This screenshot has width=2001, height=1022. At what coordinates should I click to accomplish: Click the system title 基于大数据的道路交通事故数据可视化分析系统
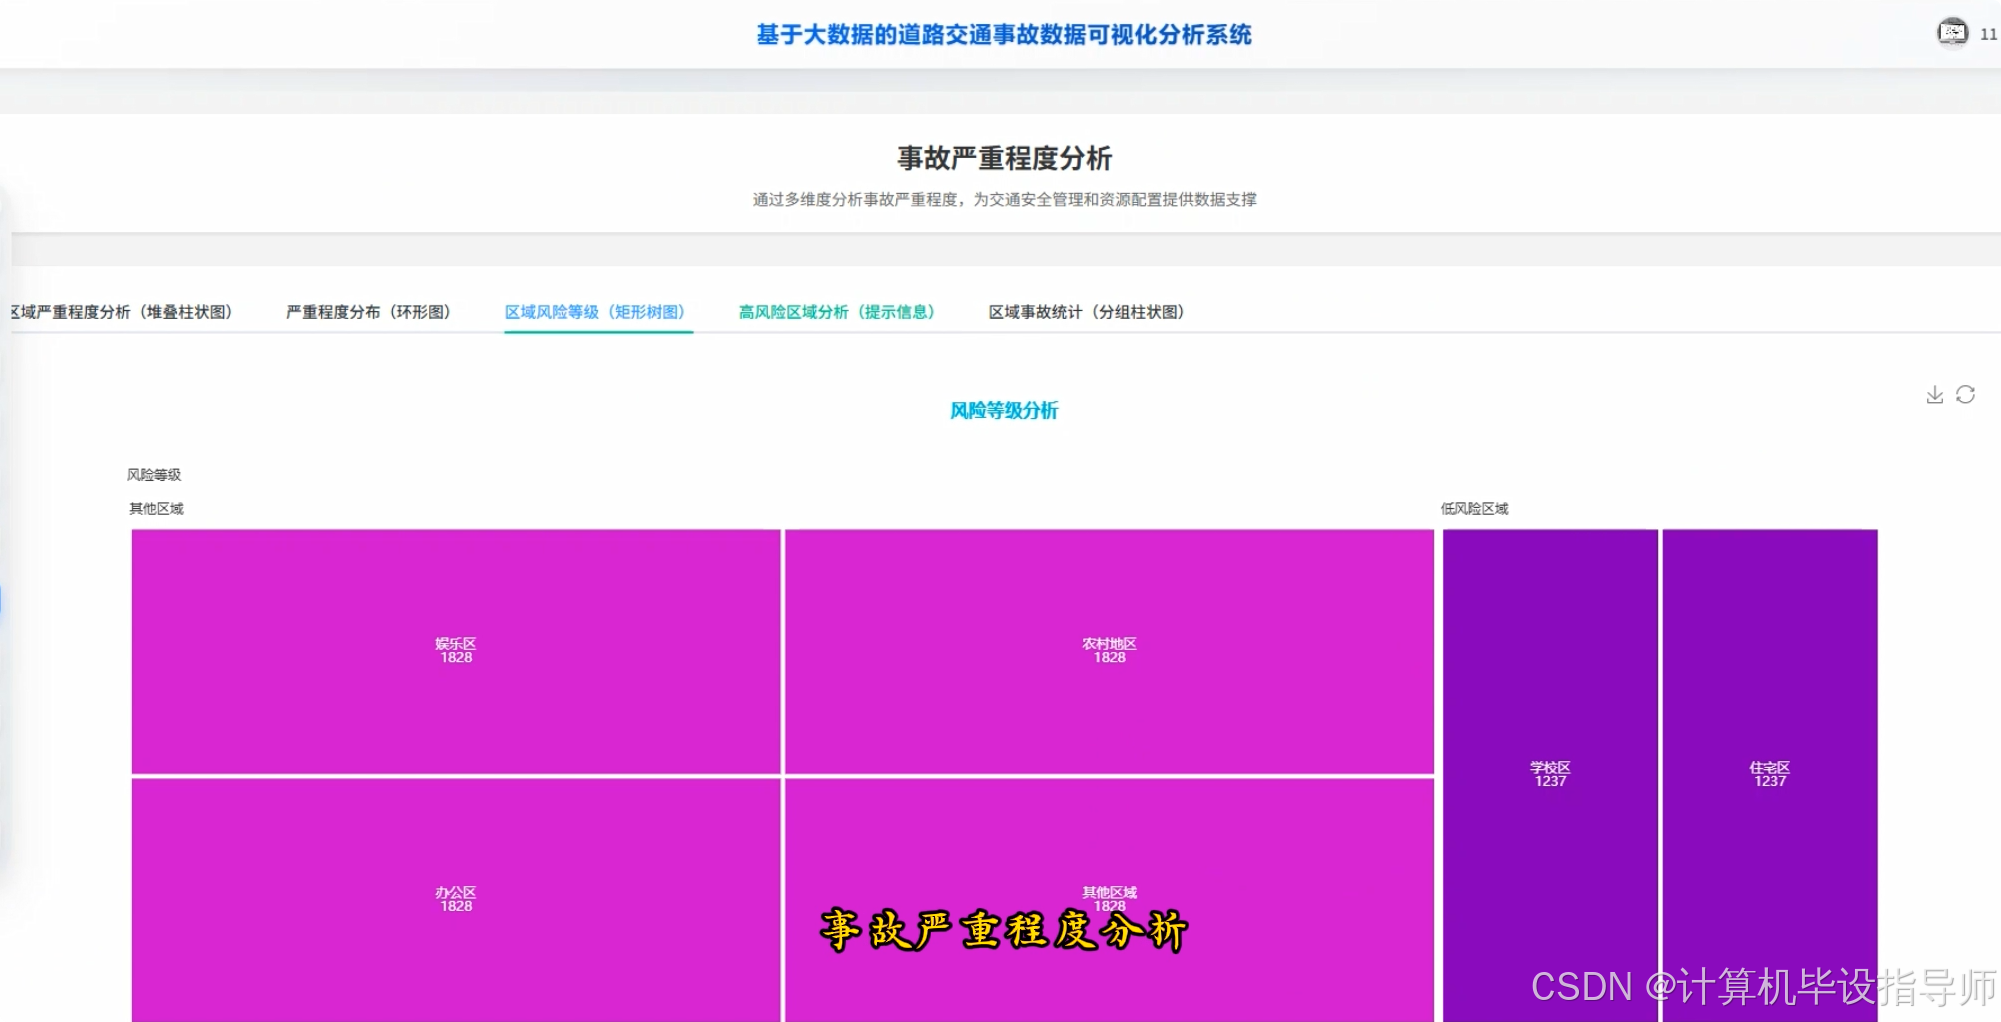tap(1004, 34)
